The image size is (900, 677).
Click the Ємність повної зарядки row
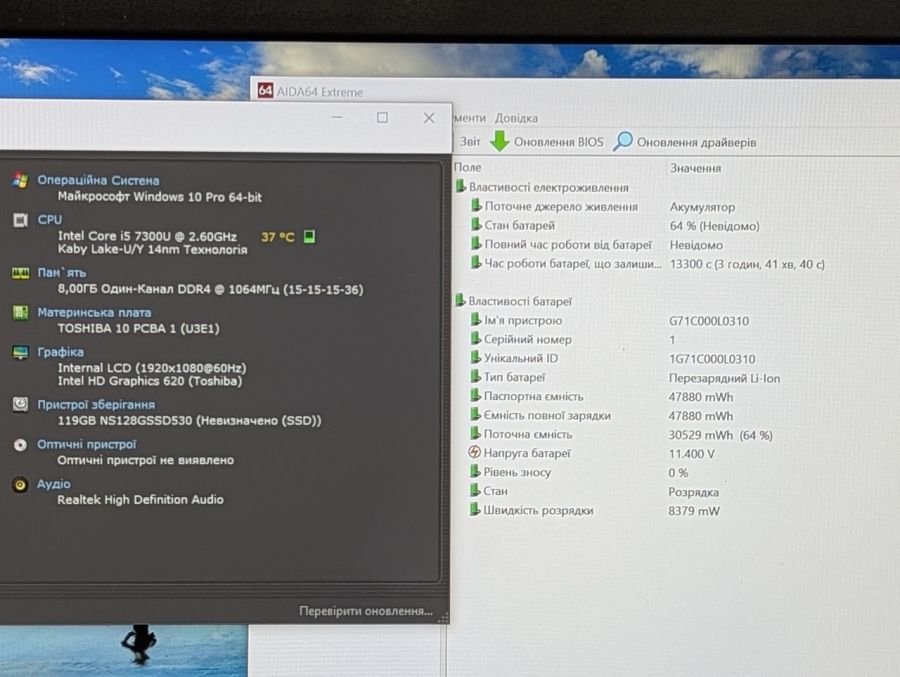(x=602, y=415)
